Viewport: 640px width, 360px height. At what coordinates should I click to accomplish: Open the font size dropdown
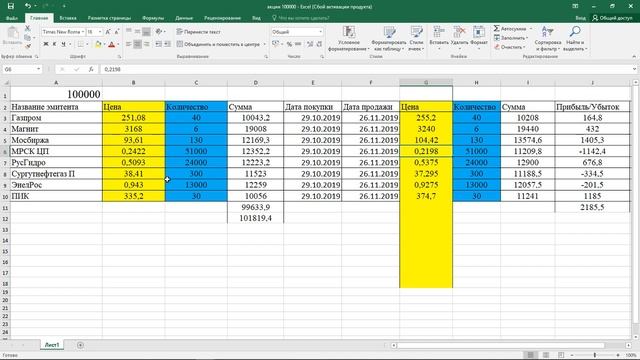(x=100, y=32)
